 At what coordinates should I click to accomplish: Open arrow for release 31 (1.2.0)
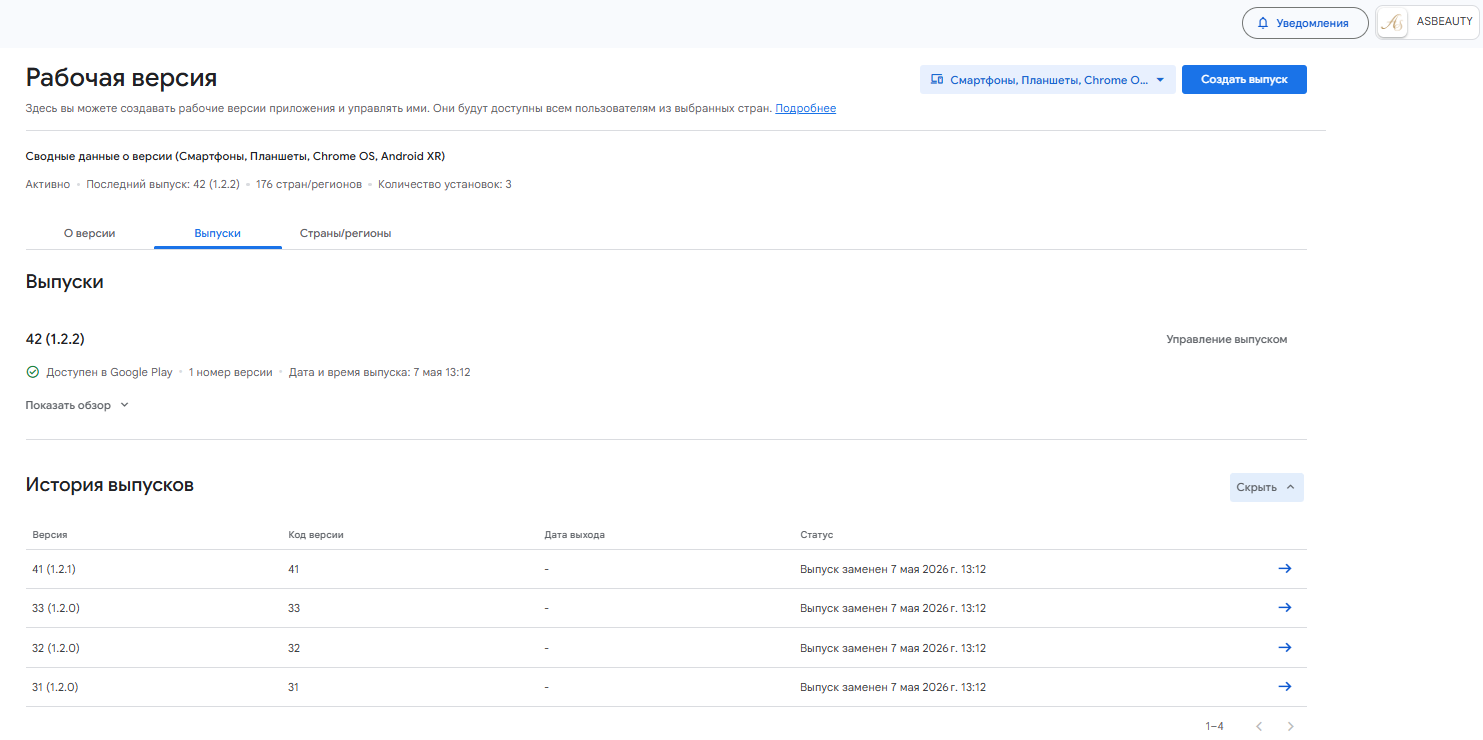(1285, 686)
